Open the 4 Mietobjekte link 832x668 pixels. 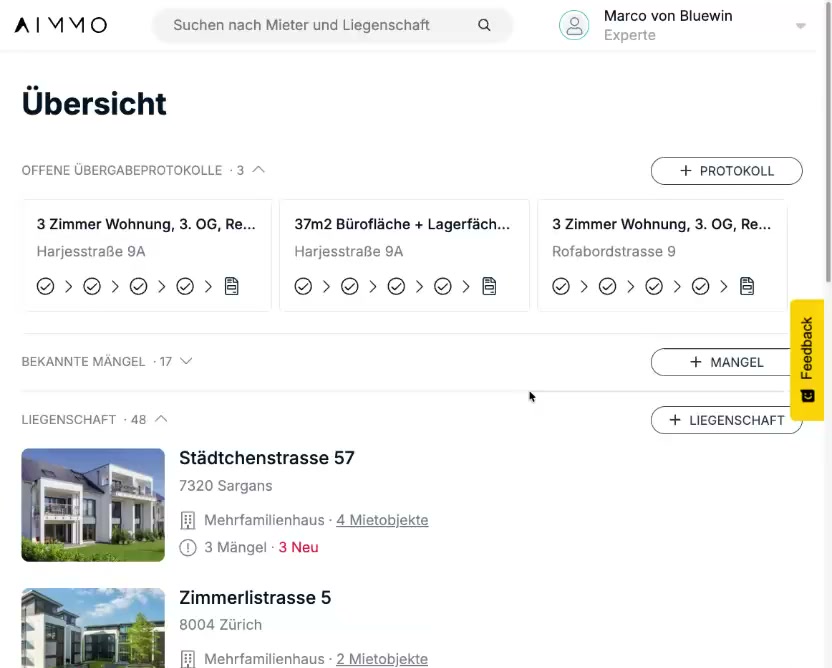pyautogui.click(x=382, y=520)
